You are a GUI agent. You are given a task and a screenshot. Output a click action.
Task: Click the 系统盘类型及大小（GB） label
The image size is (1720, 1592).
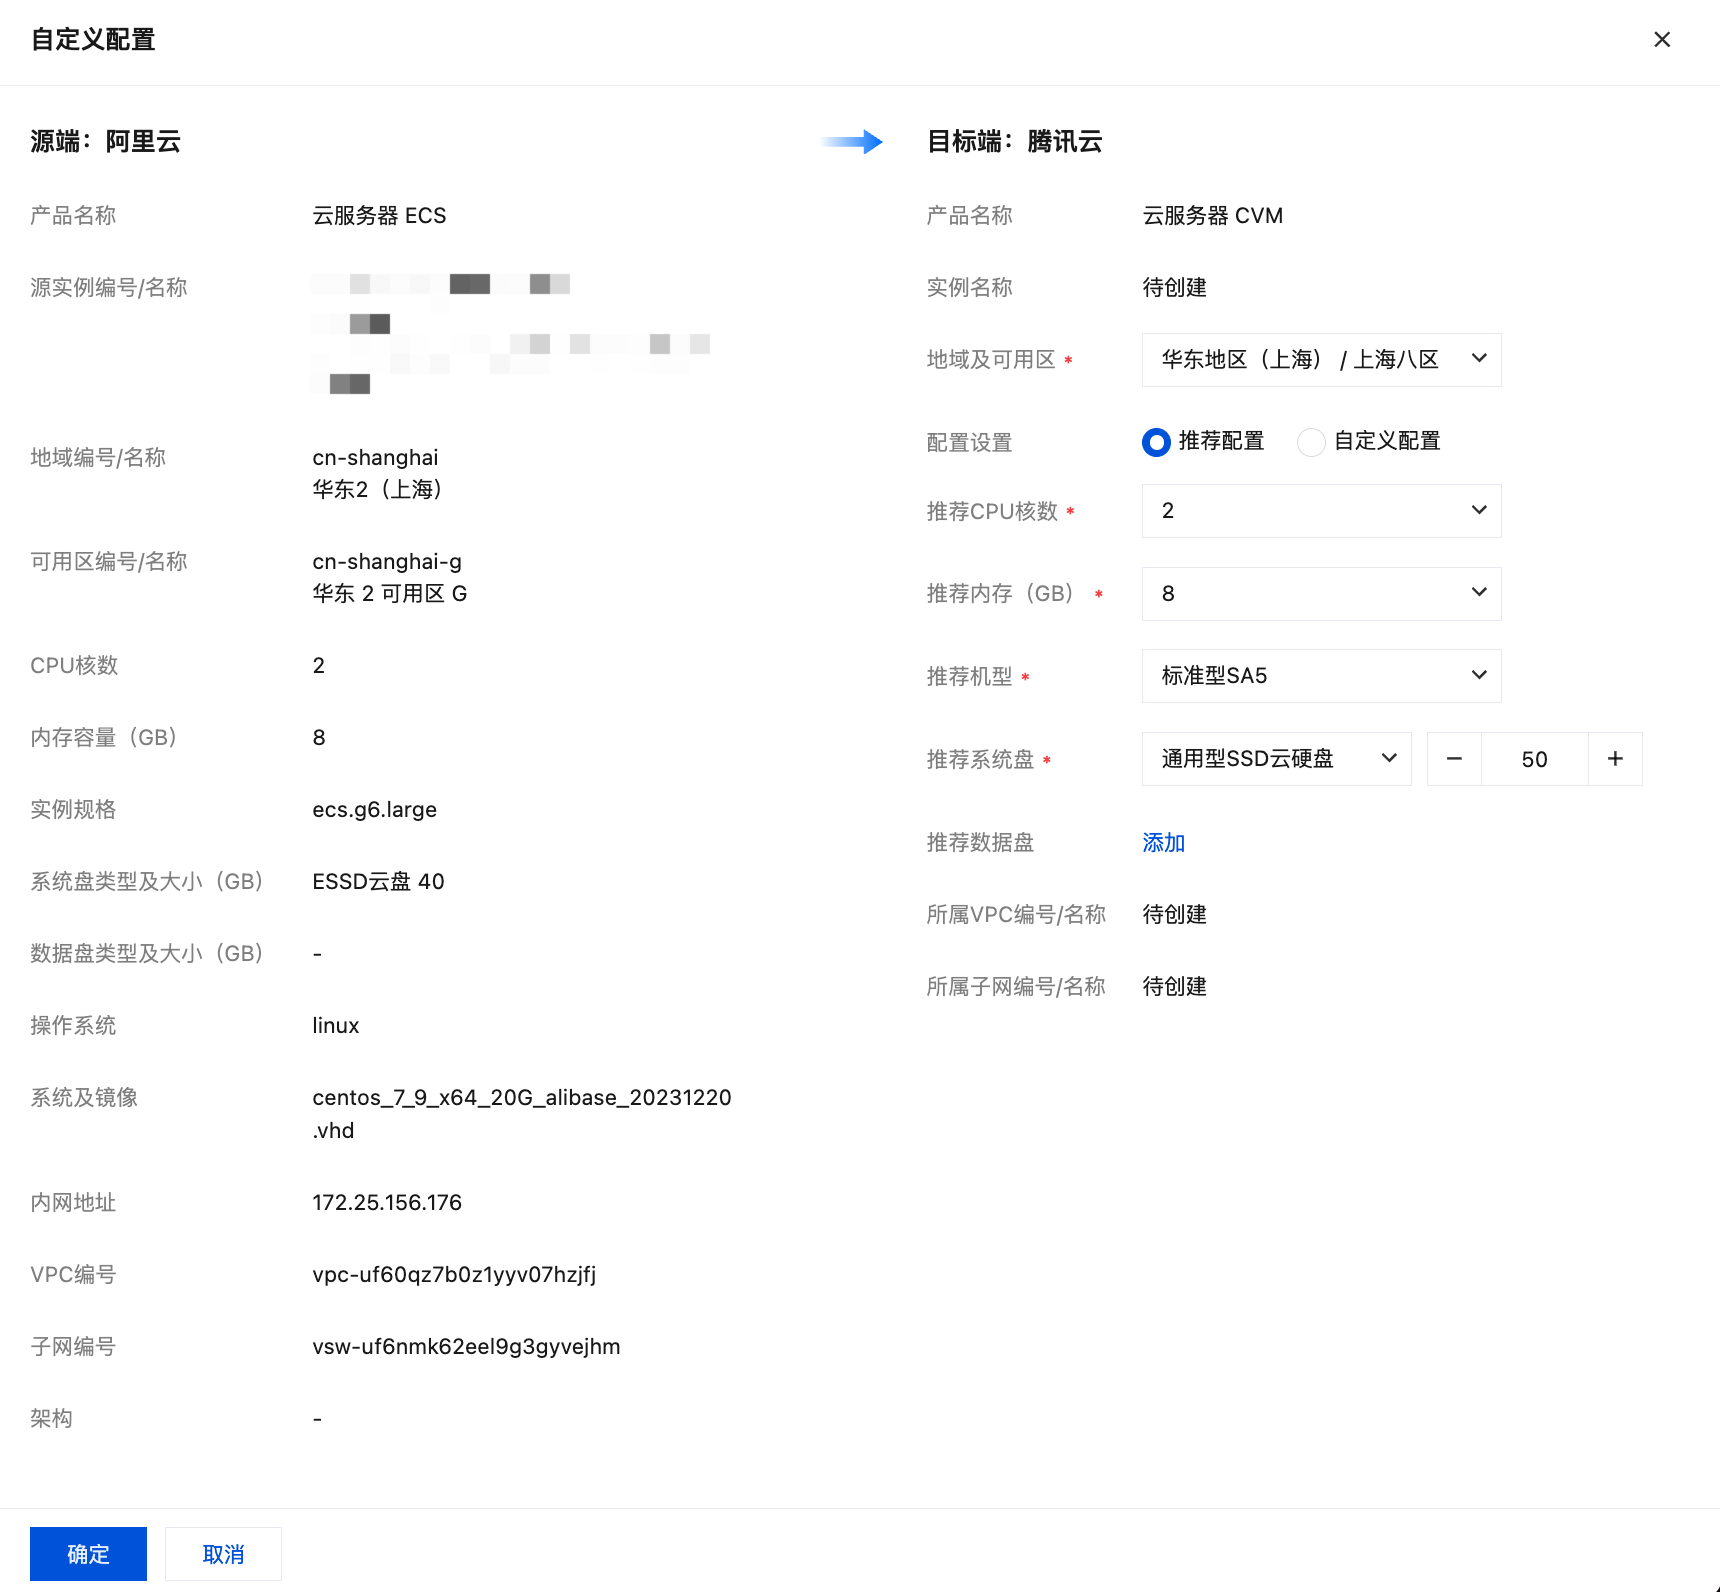tap(147, 881)
